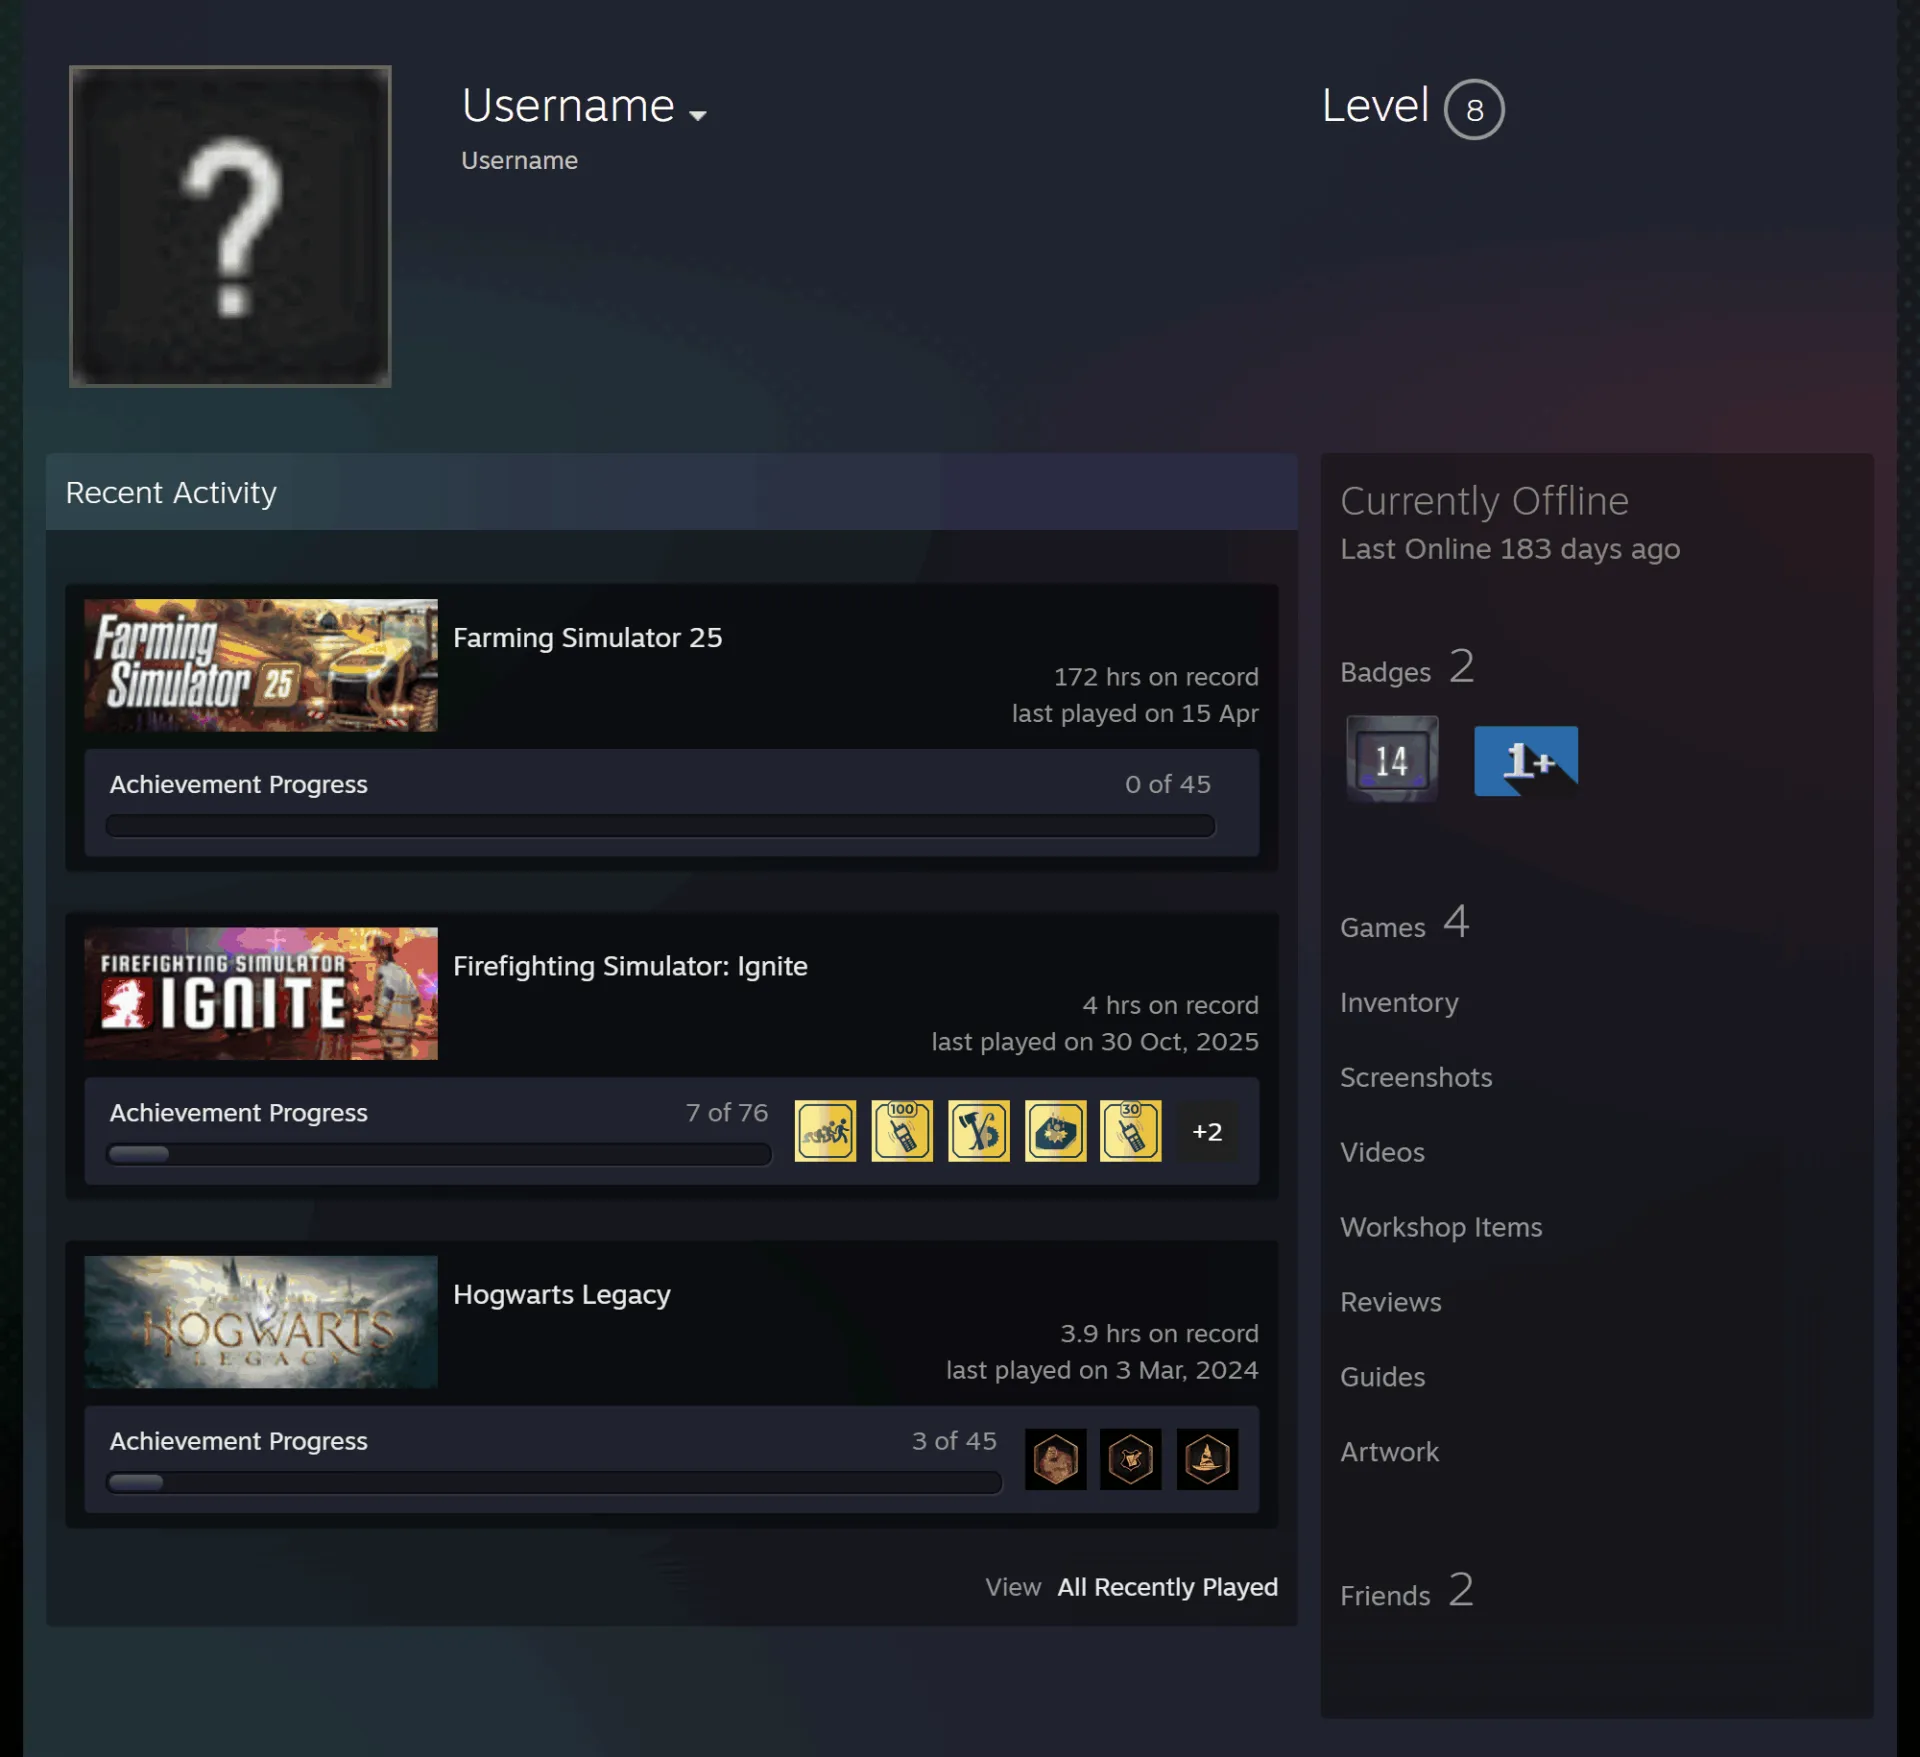Click the level 8 circle badge
The width and height of the screenshot is (1920, 1757).
(x=1474, y=109)
